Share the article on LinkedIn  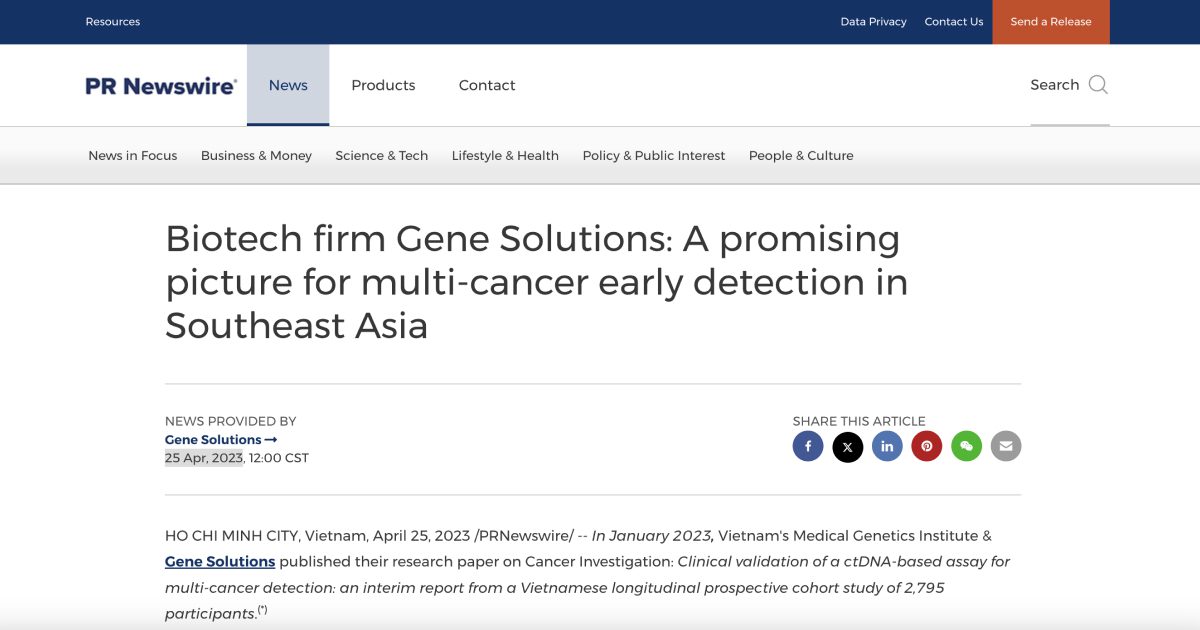887,446
